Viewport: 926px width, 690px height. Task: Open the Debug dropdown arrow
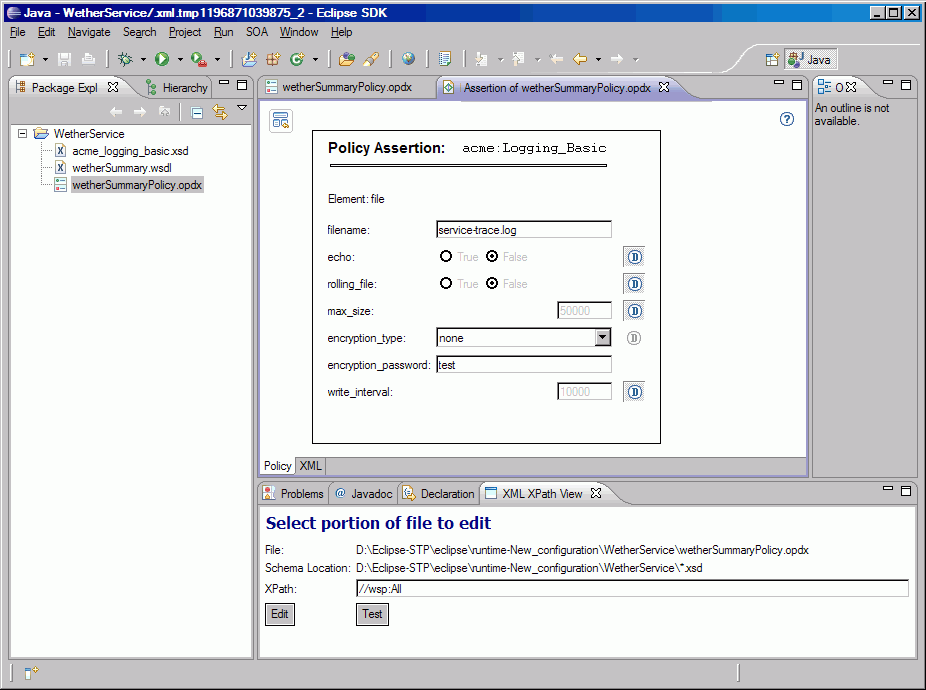click(x=143, y=60)
